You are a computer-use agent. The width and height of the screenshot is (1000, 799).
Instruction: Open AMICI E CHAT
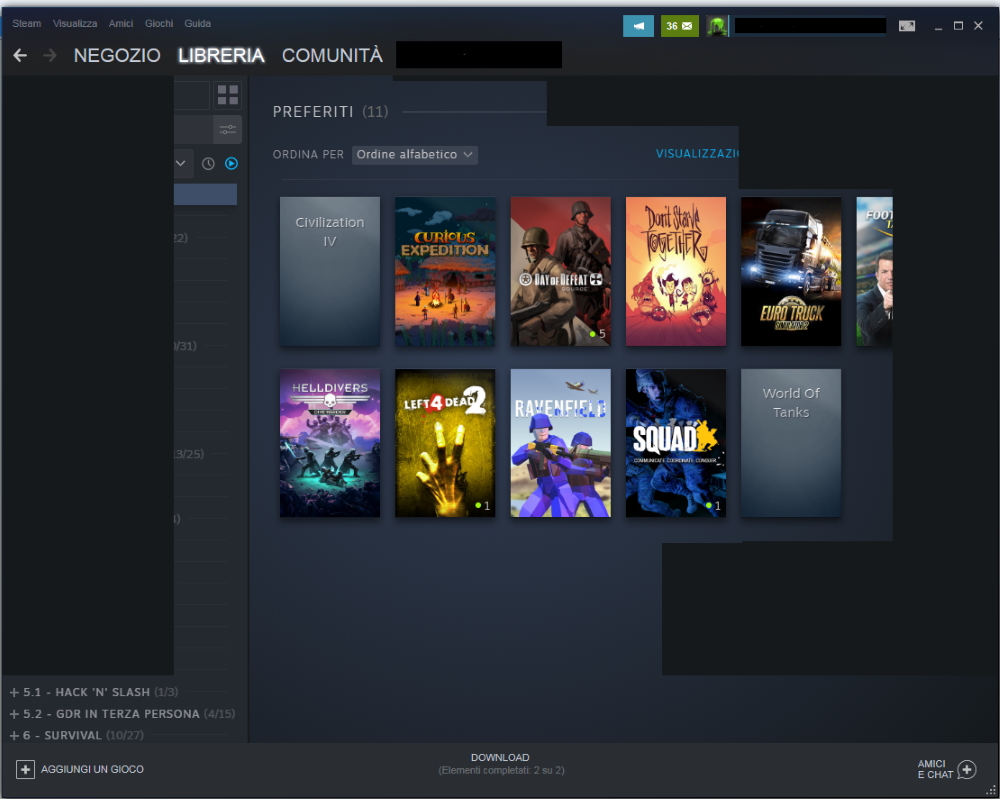[942, 769]
